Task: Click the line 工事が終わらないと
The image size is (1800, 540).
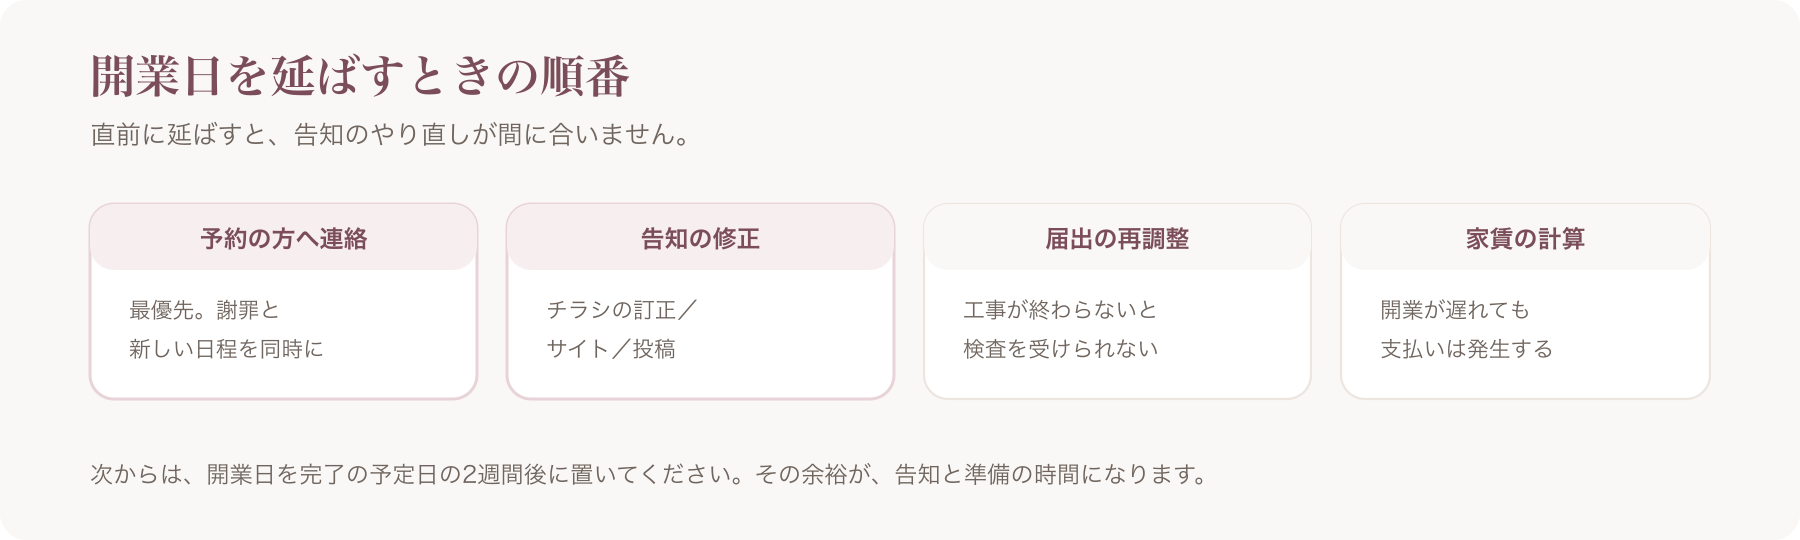Action: click(1060, 310)
